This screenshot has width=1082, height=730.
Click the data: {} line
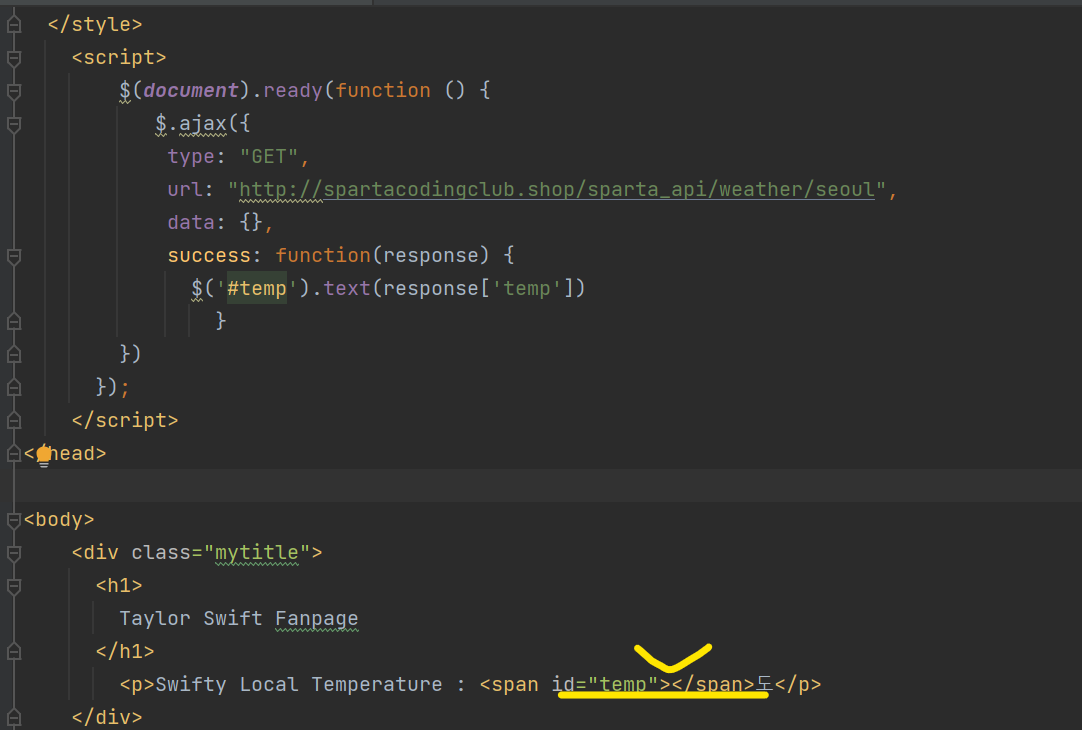click(219, 223)
